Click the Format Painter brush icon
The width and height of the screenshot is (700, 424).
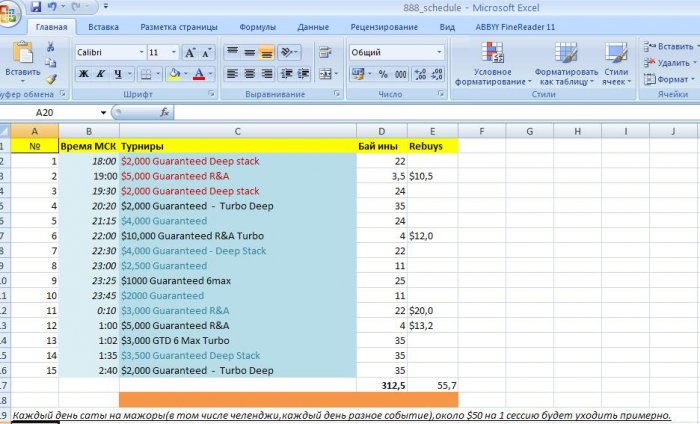[x=51, y=79]
